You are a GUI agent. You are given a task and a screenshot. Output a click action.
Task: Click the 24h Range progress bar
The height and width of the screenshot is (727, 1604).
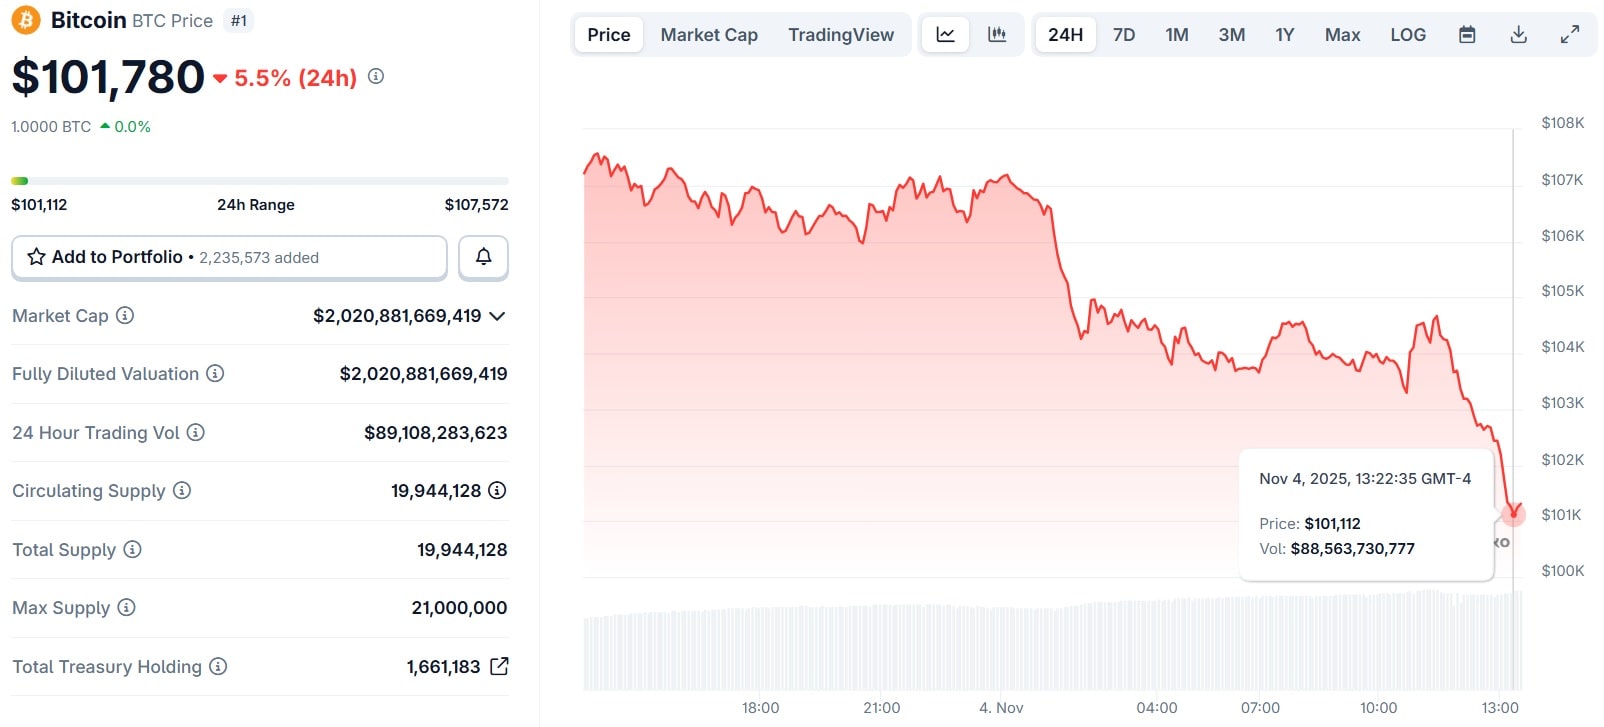(x=260, y=181)
